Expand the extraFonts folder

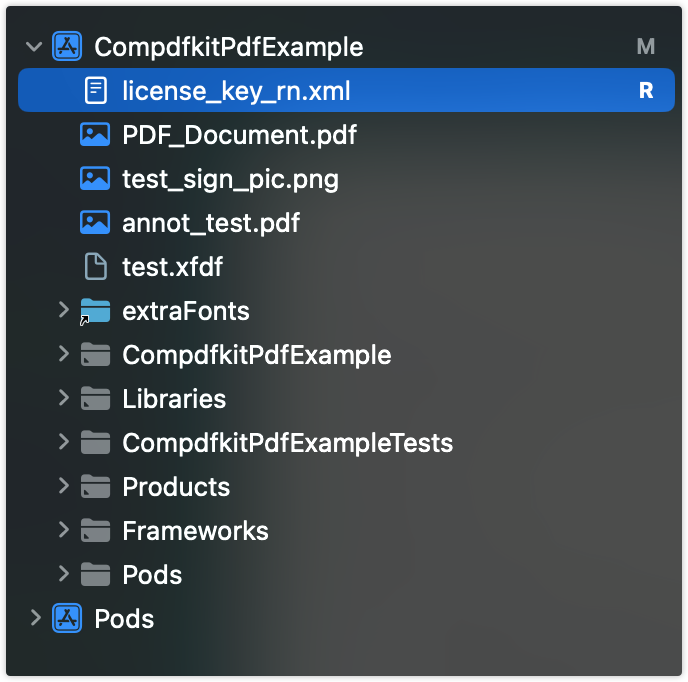point(64,310)
